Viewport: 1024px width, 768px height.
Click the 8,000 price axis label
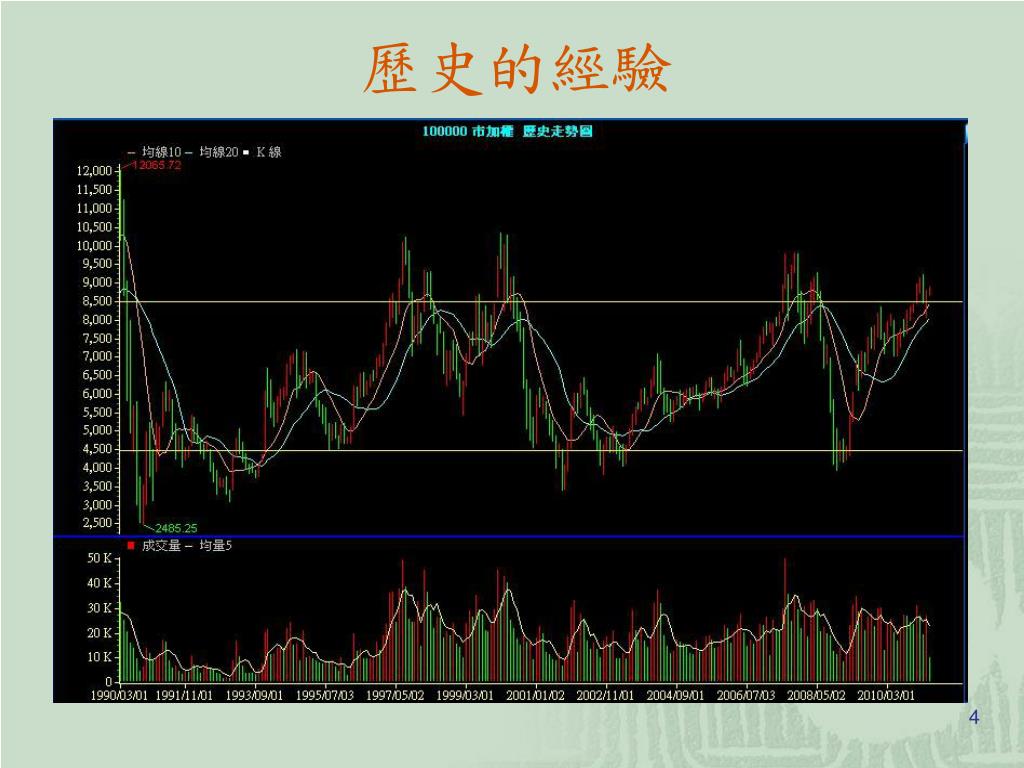click(x=97, y=320)
